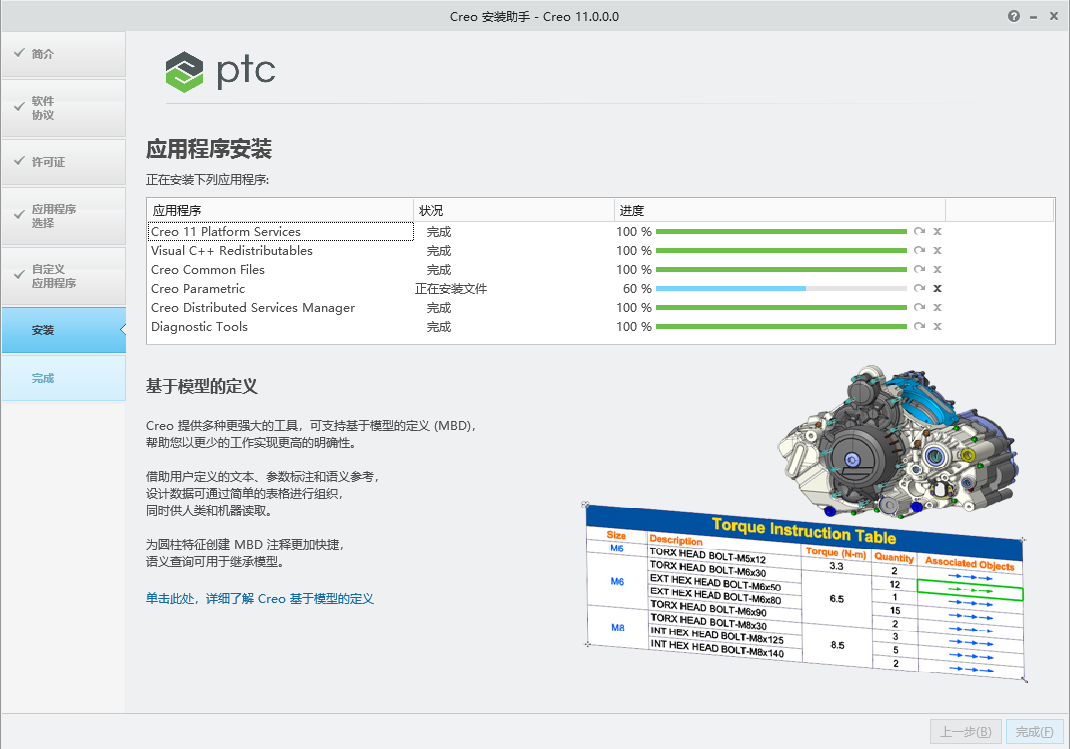
Task: Click the 状况 column header
Action: (x=513, y=210)
